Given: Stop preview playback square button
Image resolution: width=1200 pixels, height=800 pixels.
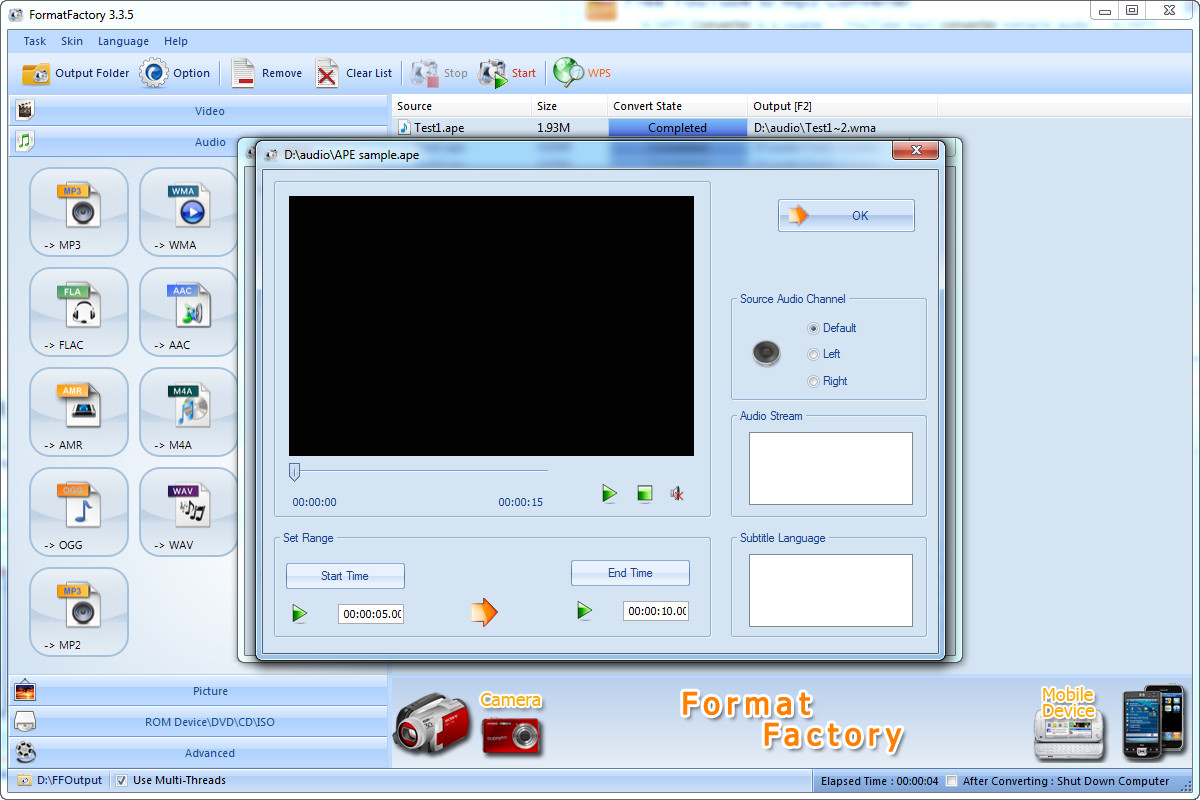Looking at the screenshot, I should click(645, 493).
